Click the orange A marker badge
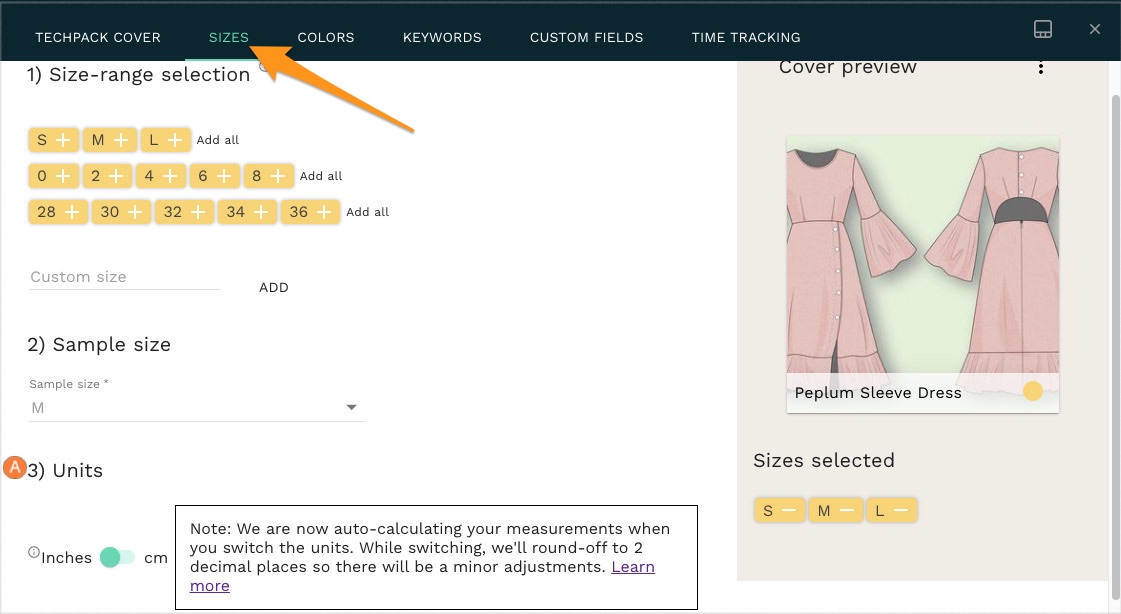The width and height of the screenshot is (1121, 614). coord(15,467)
